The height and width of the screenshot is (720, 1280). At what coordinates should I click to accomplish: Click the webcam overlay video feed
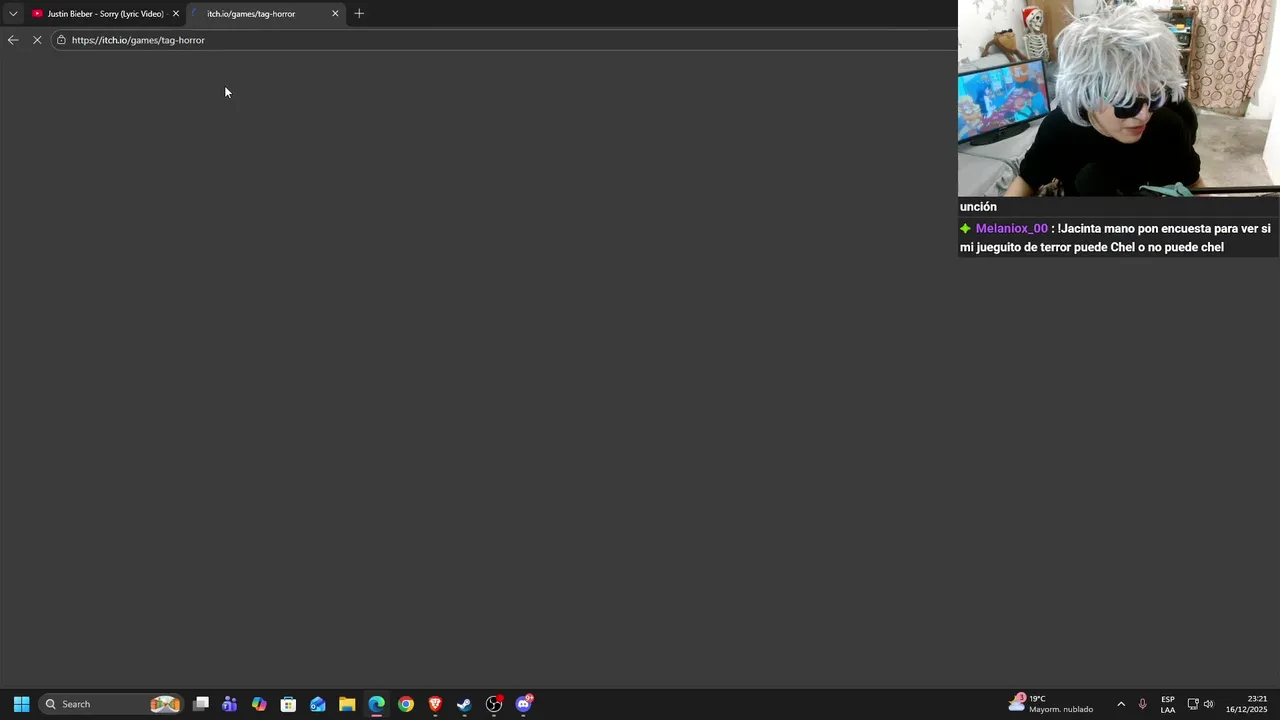(x=1119, y=98)
